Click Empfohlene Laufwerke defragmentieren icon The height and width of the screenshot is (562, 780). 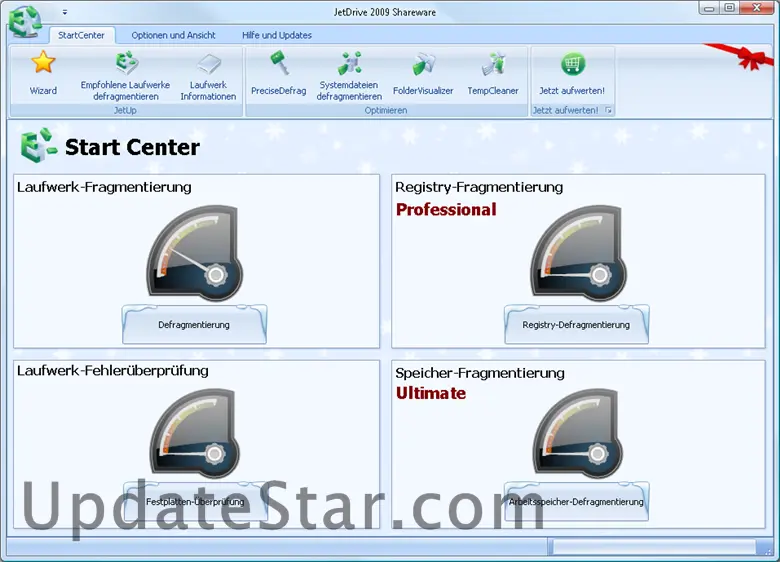[126, 63]
